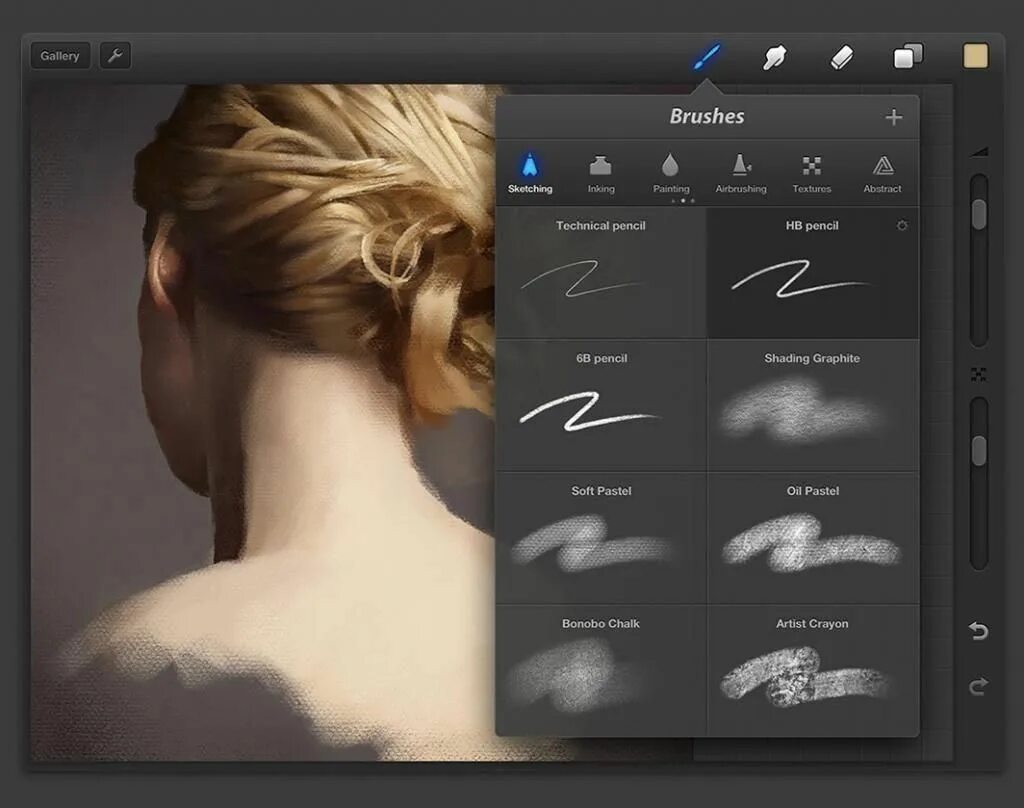This screenshot has width=1024, height=808.
Task: Open HB pencil settings gear
Action: click(902, 225)
